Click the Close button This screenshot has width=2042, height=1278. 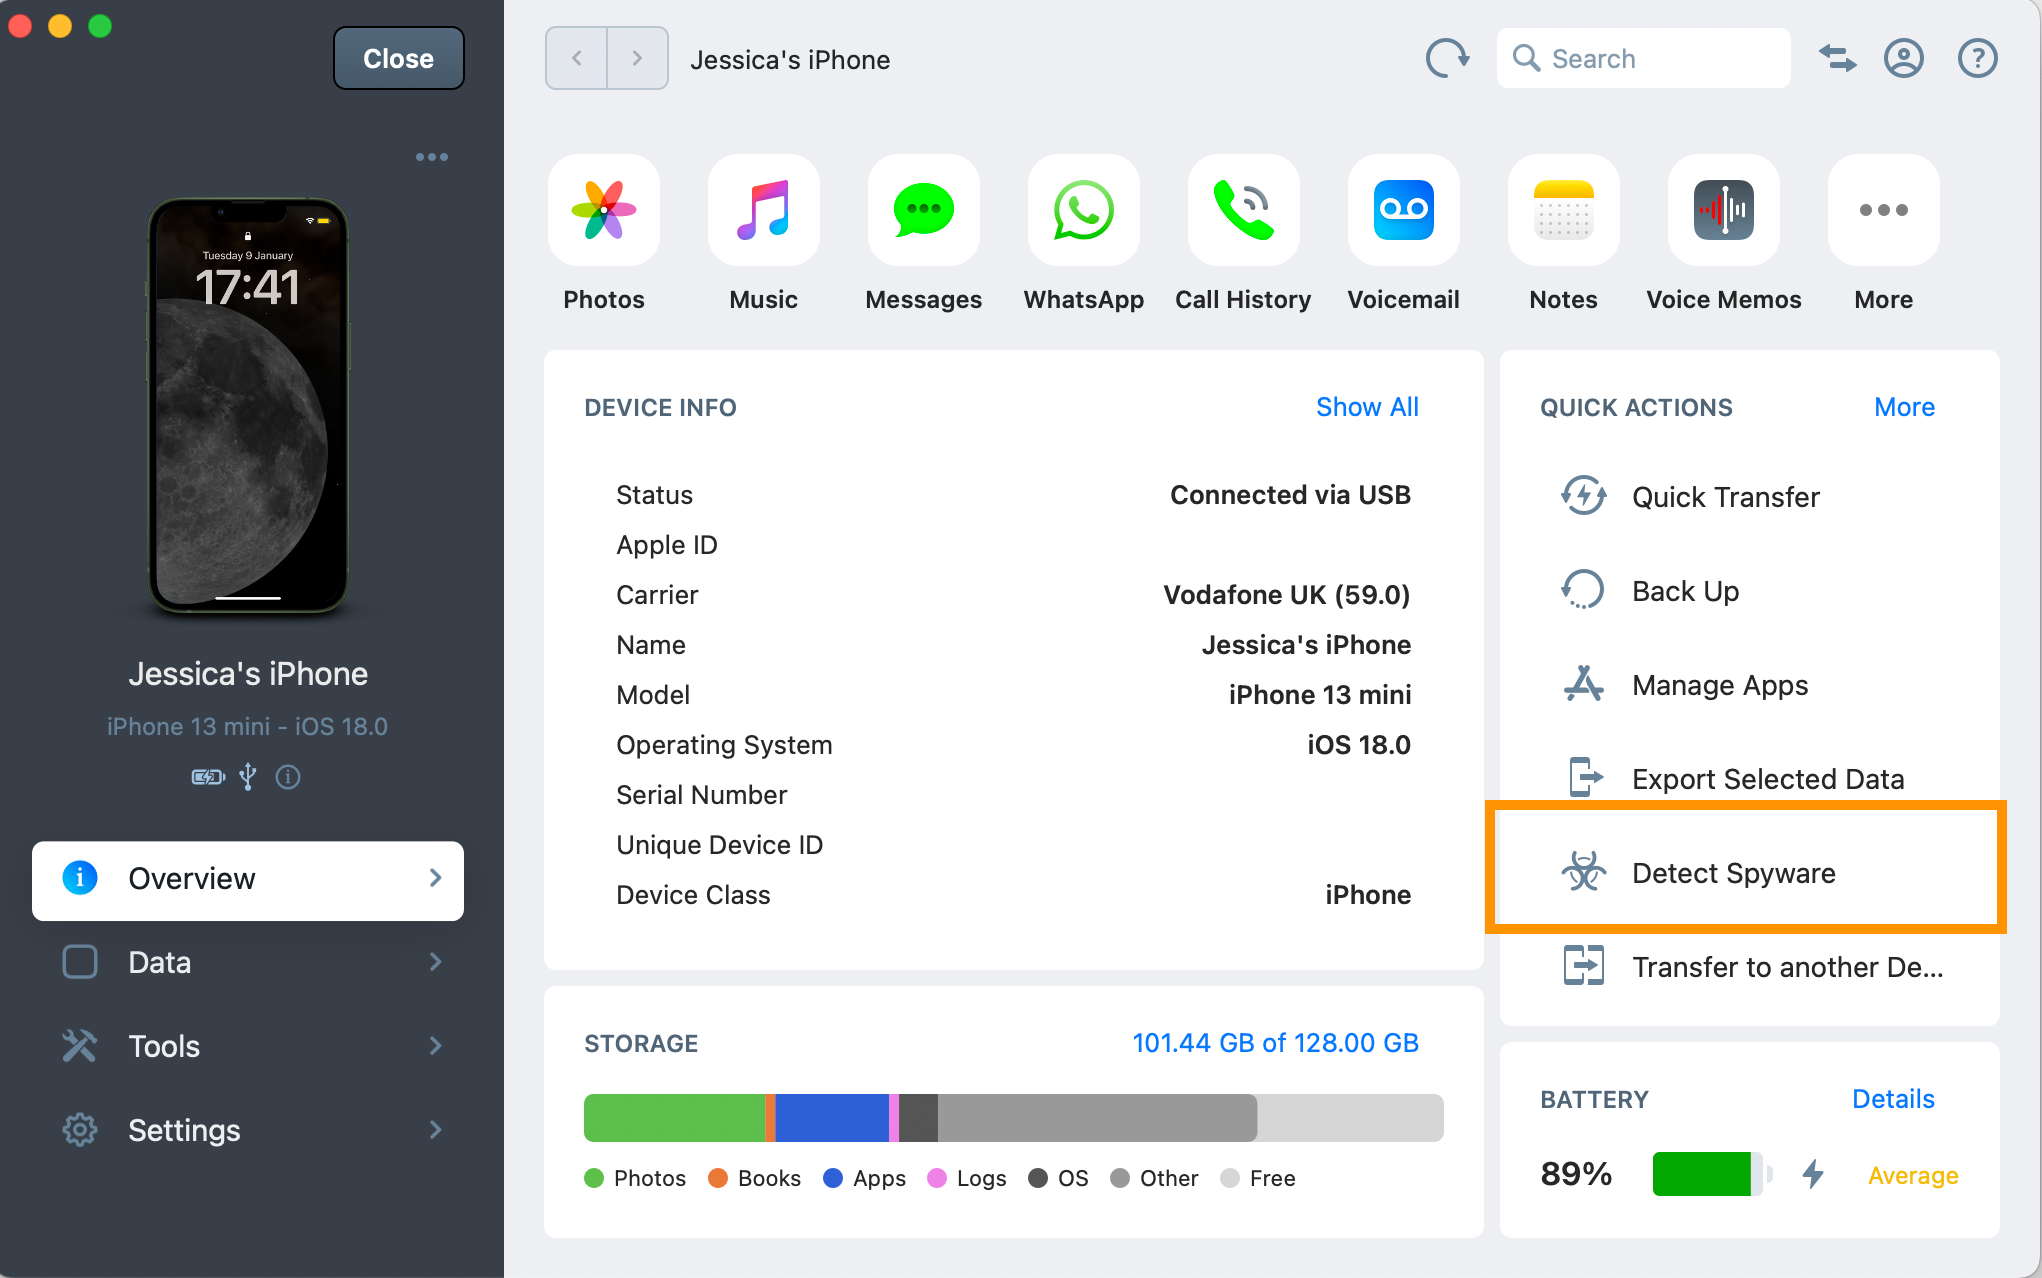[x=398, y=59]
